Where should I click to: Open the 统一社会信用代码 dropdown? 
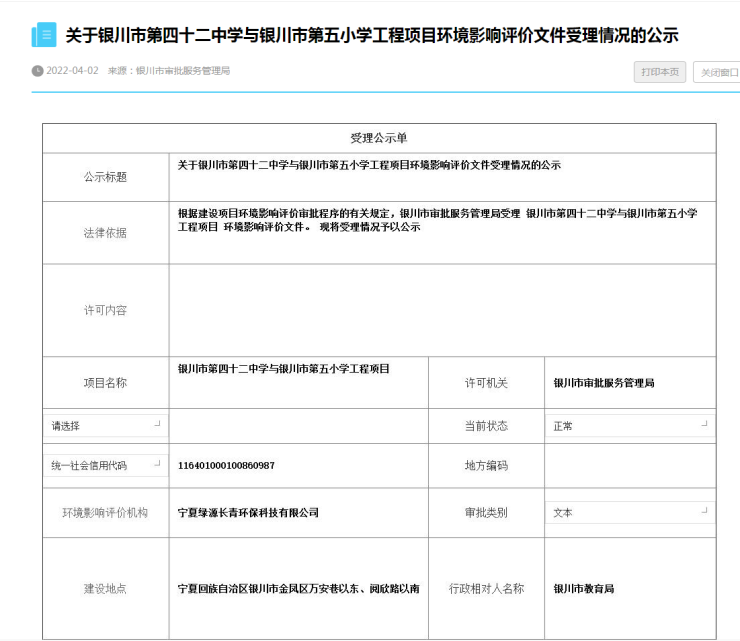(106, 465)
